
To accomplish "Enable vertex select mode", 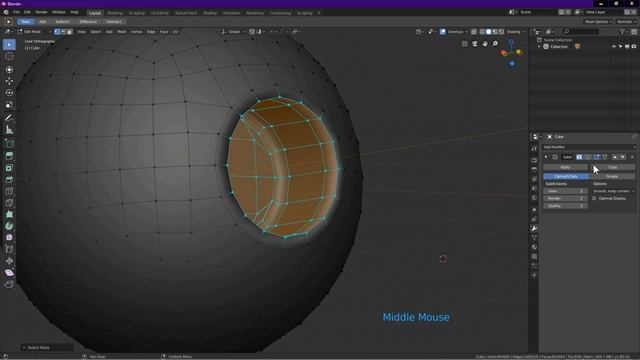I will tap(57, 31).
